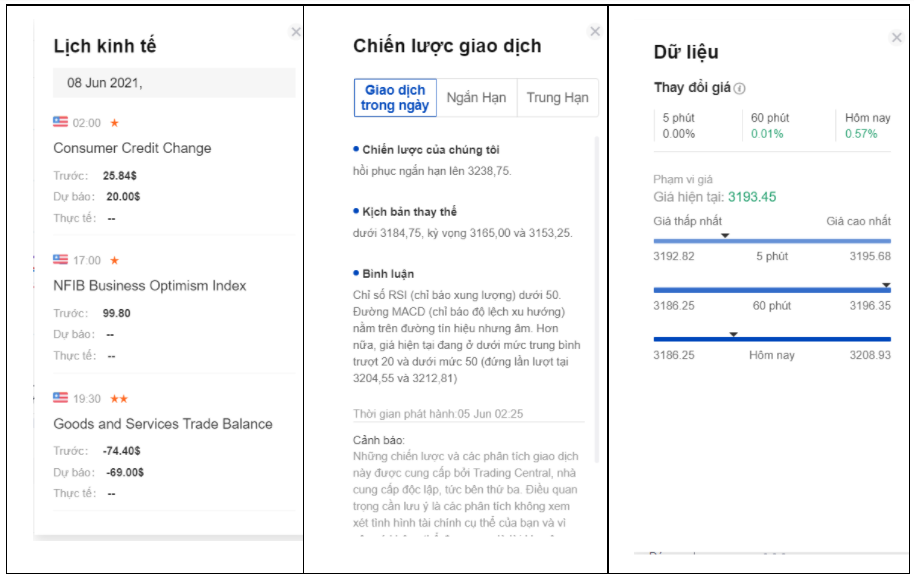Switch to the Trung Hạn tab
Image resolution: width=914 pixels, height=576 pixels.
click(557, 98)
